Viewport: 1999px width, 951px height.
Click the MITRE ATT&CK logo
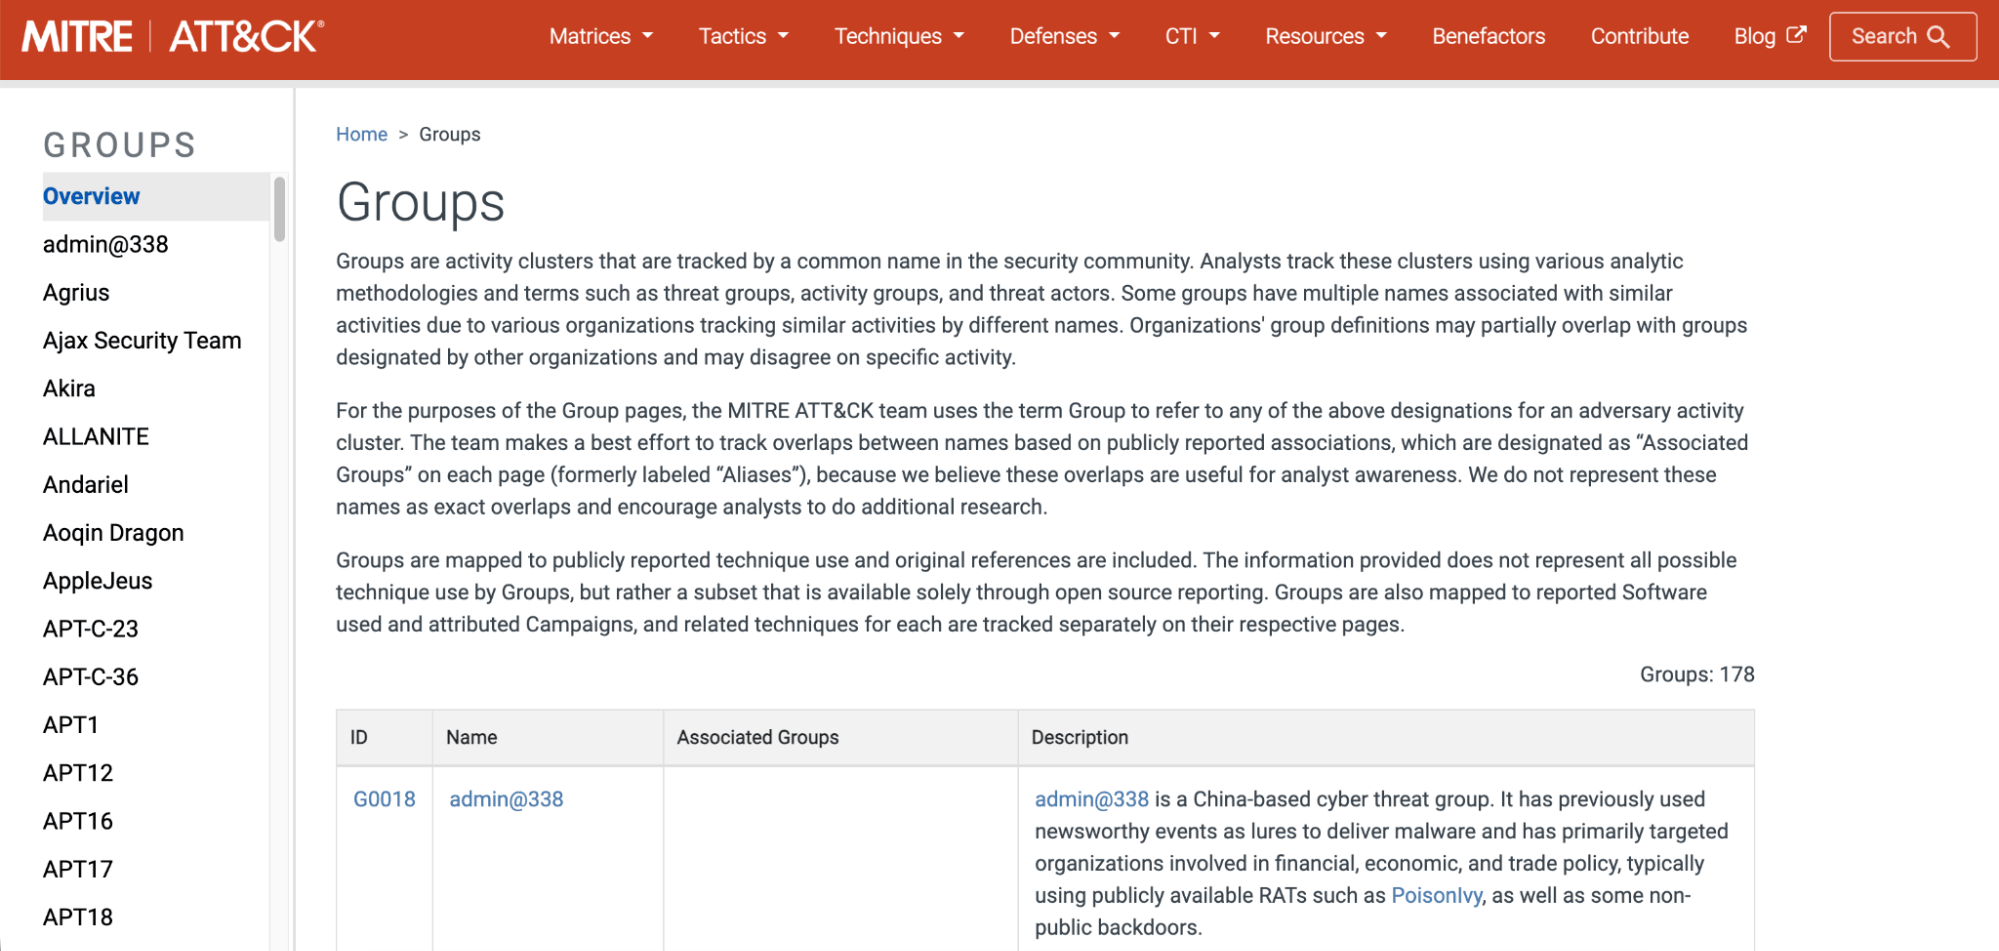coord(173,37)
